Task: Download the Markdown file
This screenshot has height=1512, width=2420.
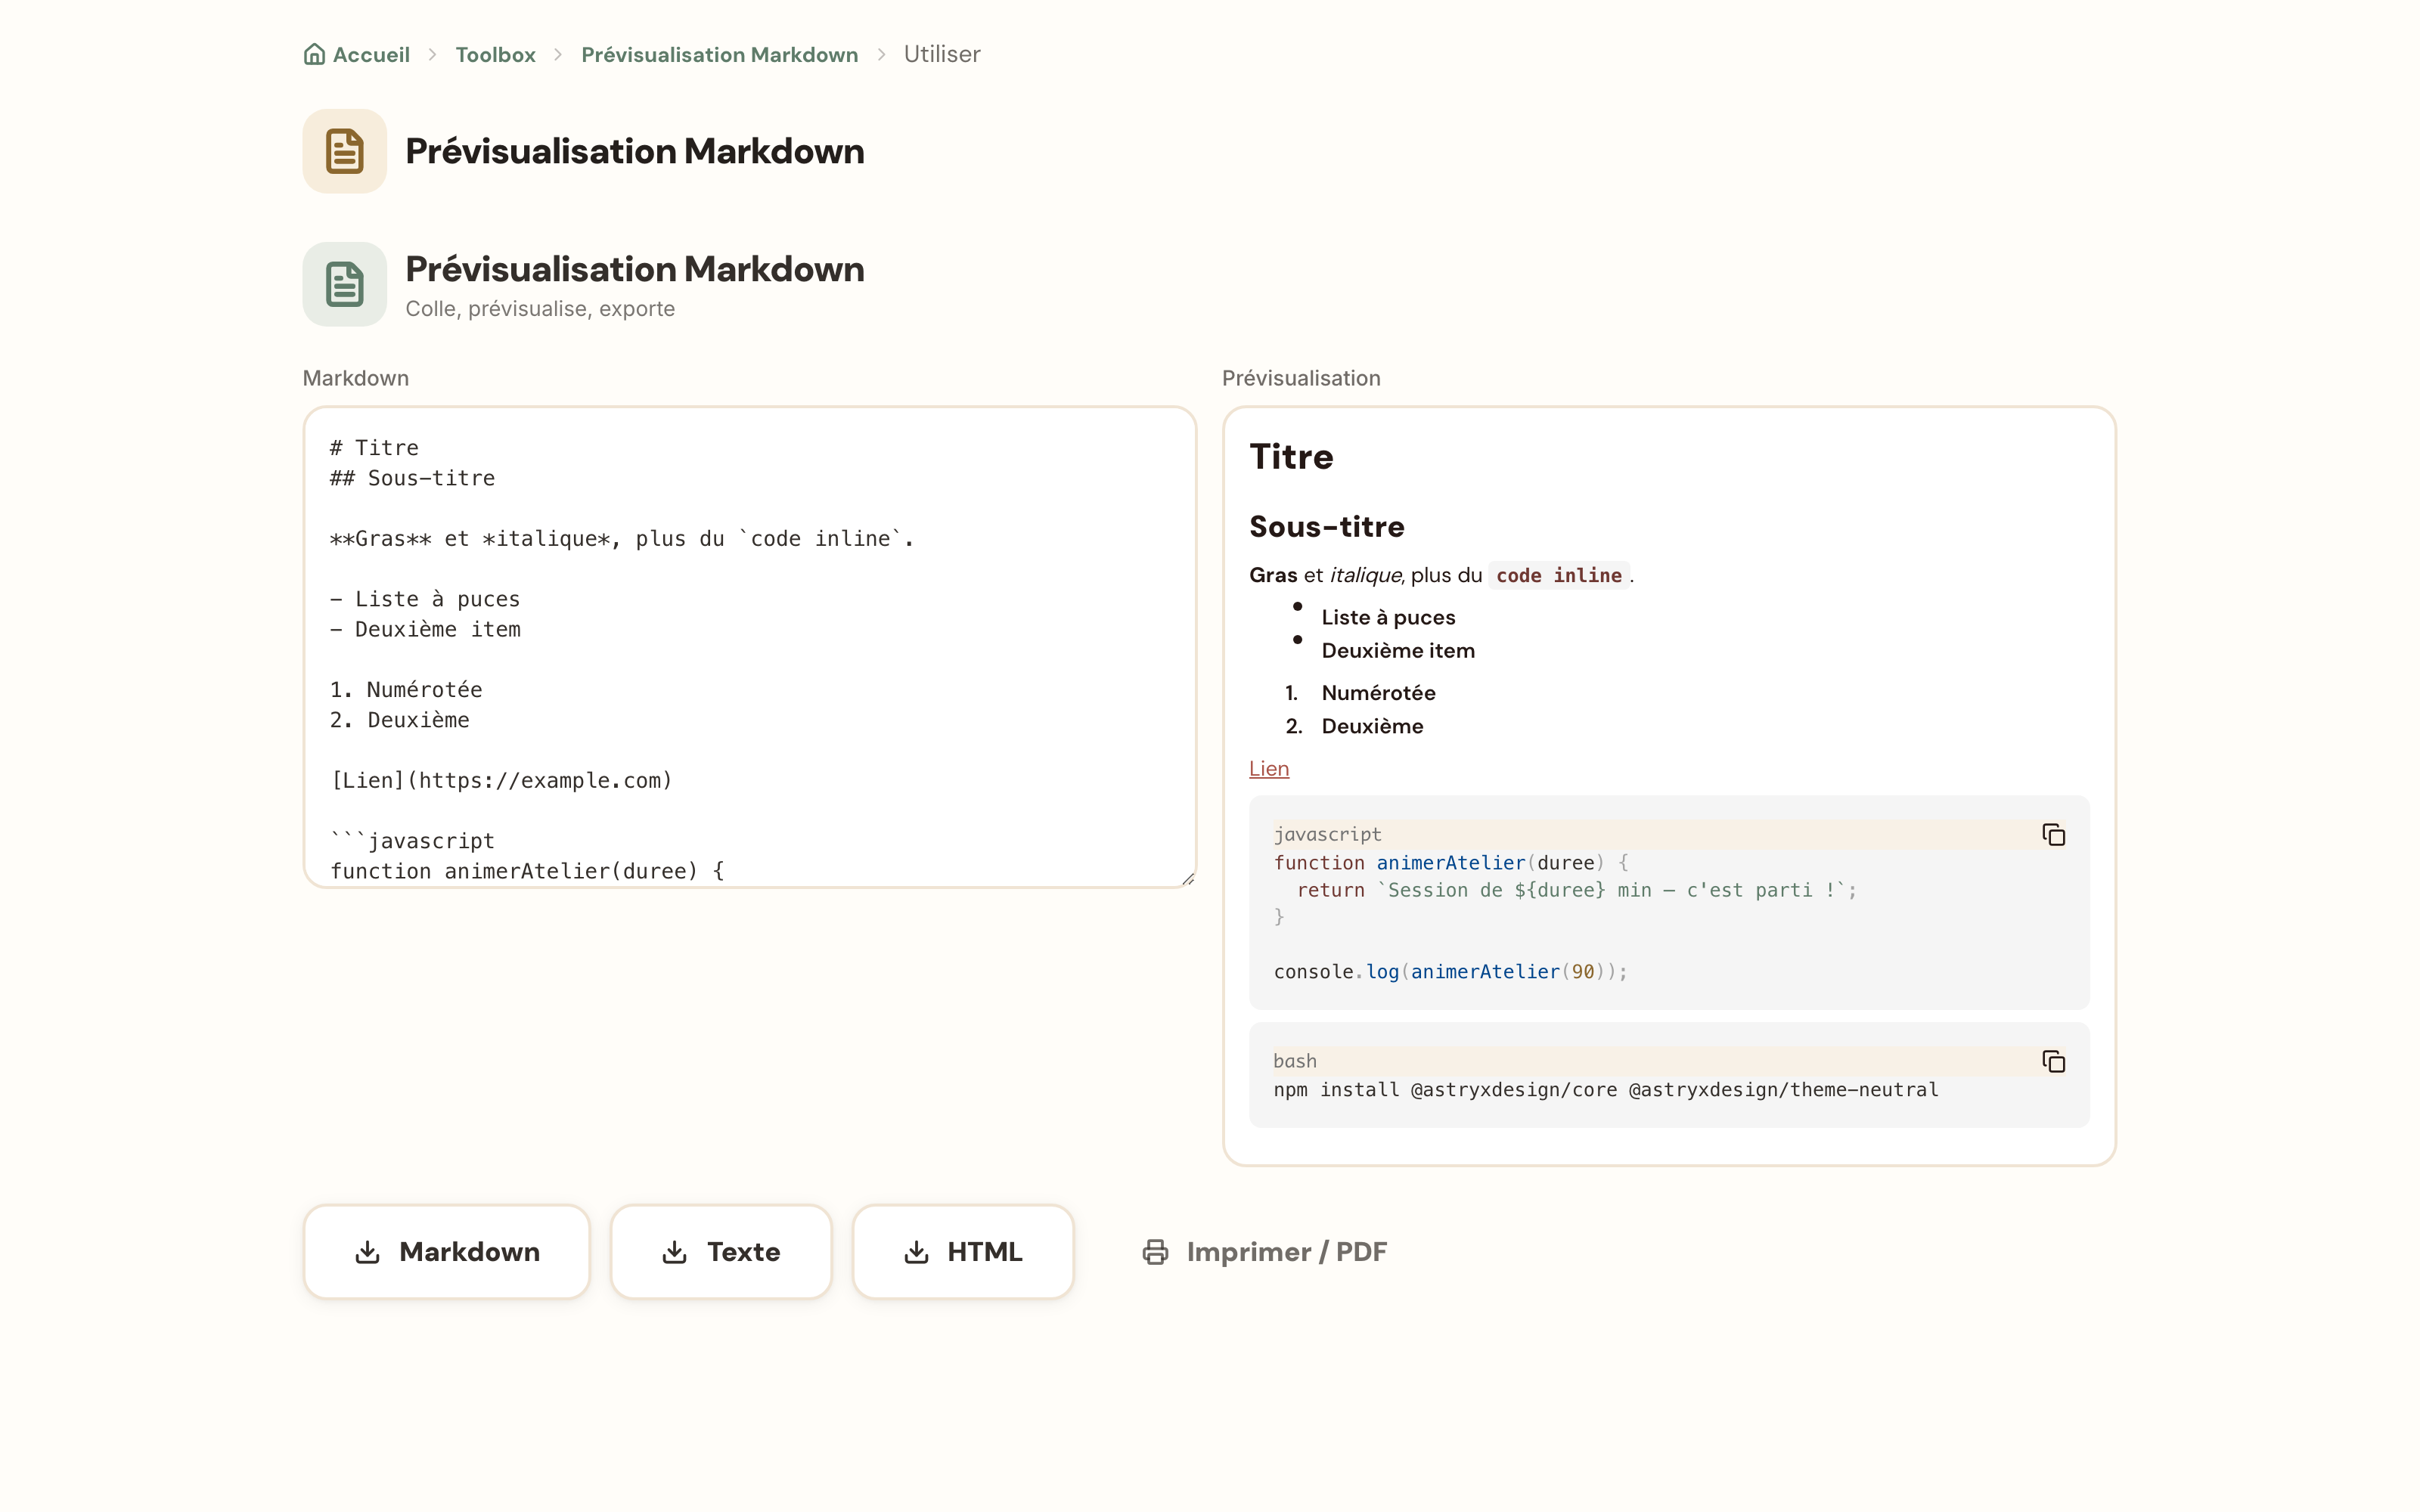Action: pos(447,1252)
